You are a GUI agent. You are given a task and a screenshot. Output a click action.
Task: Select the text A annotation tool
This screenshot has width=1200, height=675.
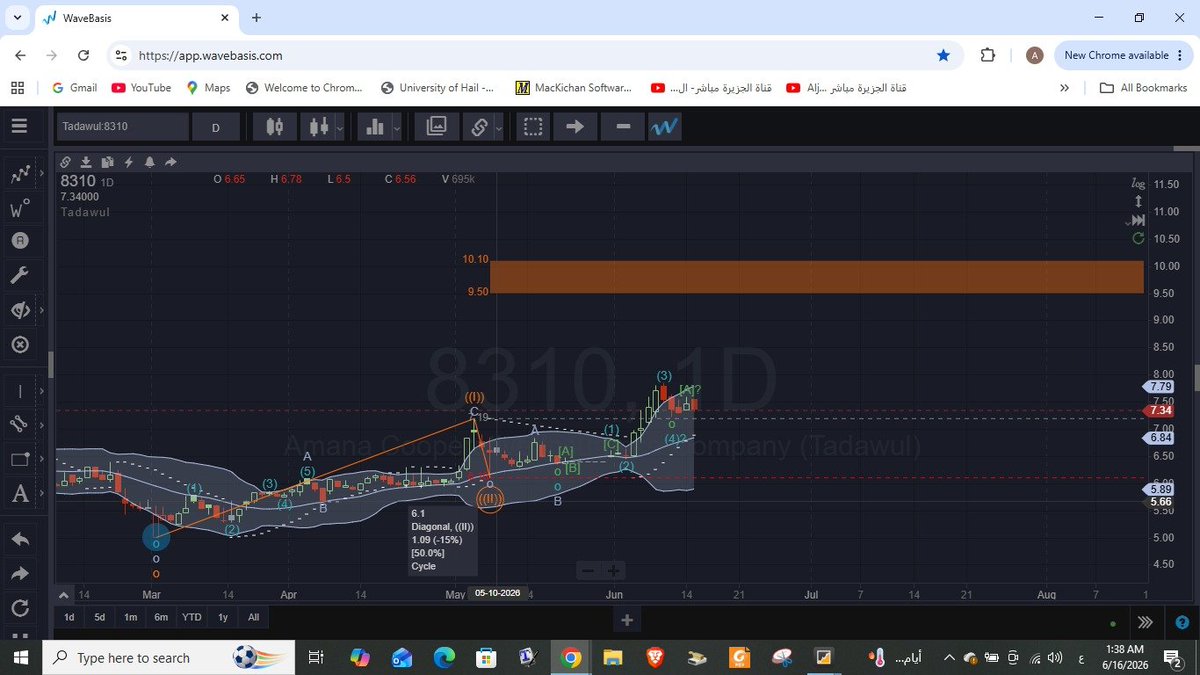[x=19, y=493]
